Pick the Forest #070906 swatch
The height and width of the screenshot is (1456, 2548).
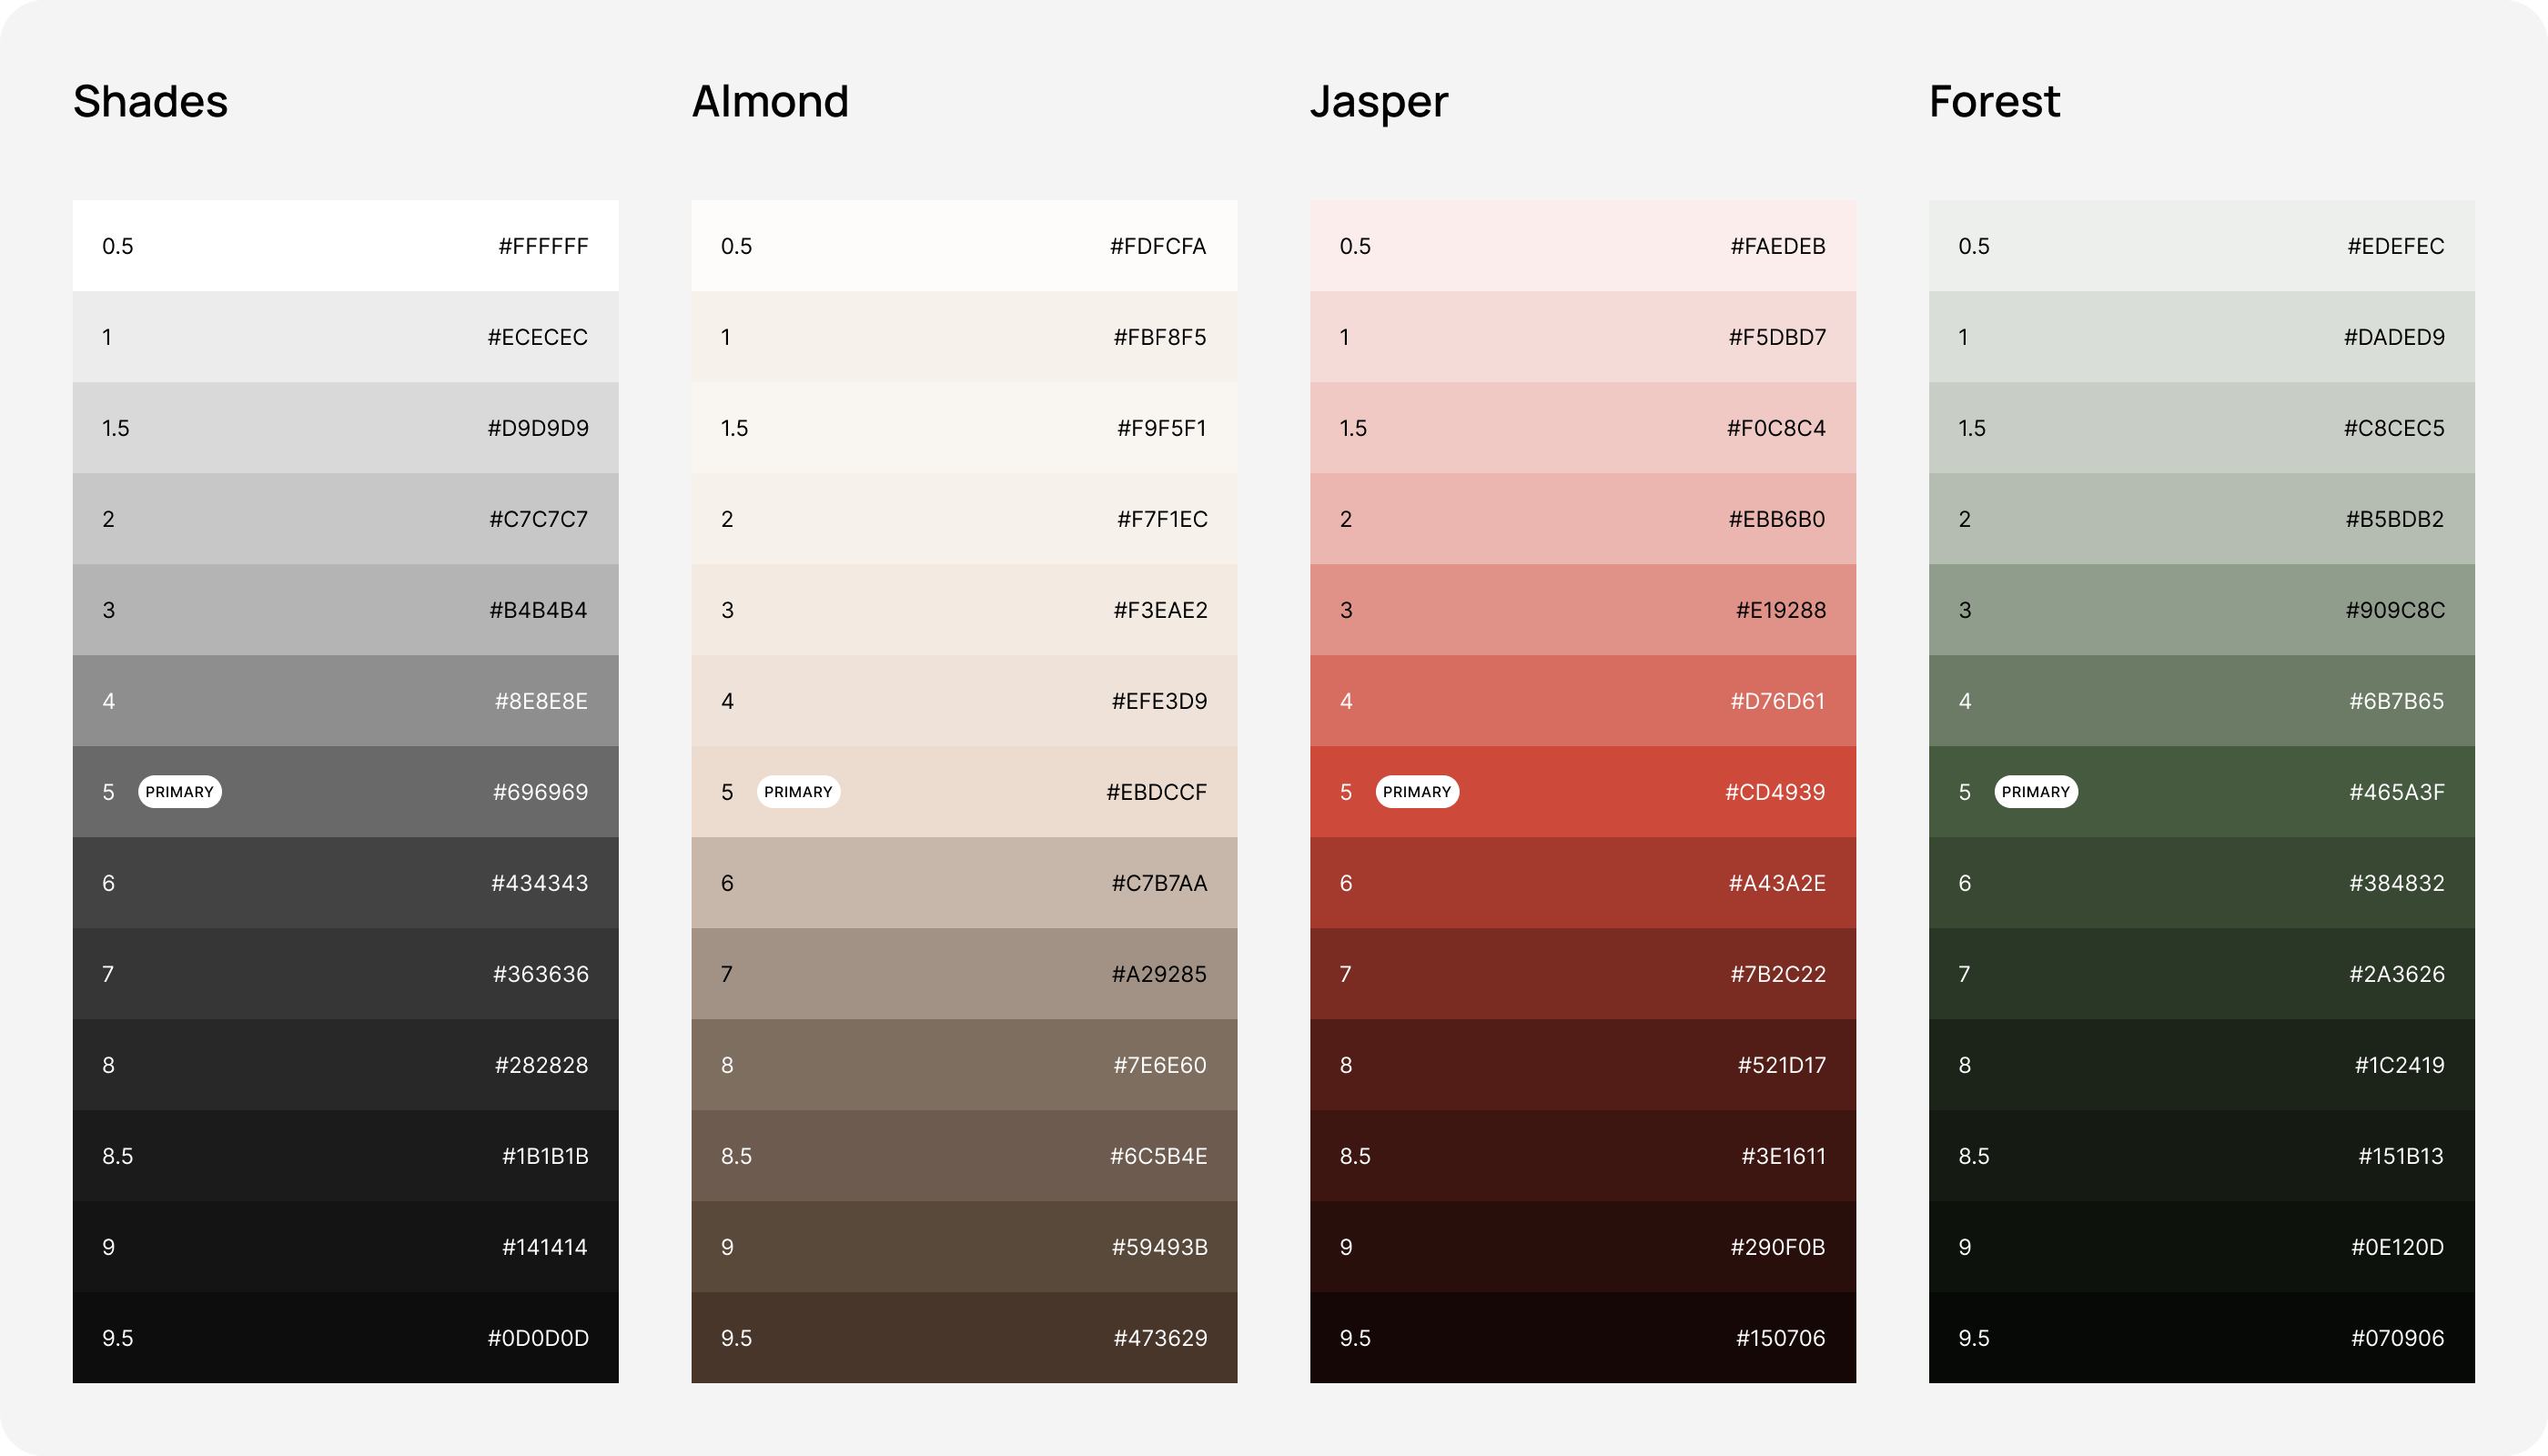pyautogui.click(x=2202, y=1338)
